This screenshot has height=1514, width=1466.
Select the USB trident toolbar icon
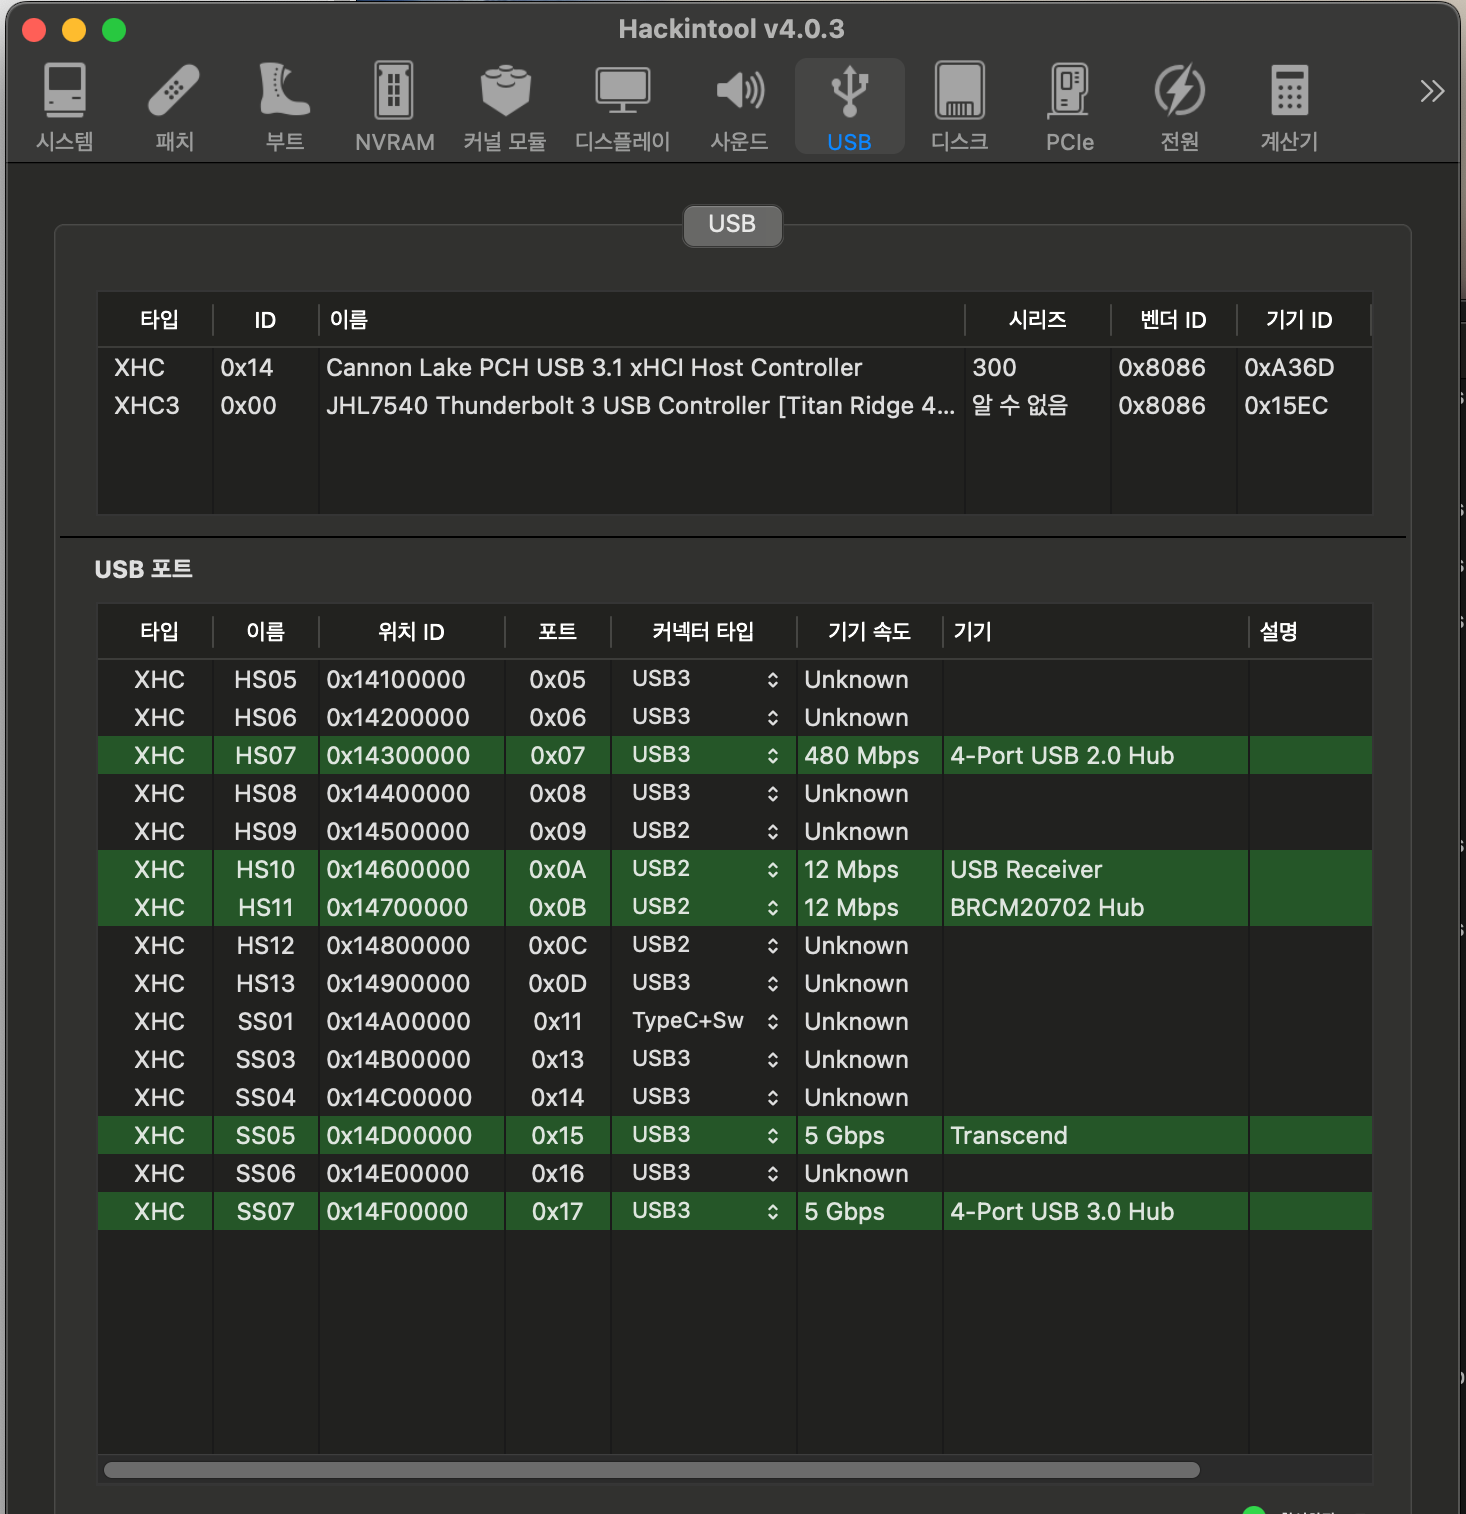tap(850, 106)
